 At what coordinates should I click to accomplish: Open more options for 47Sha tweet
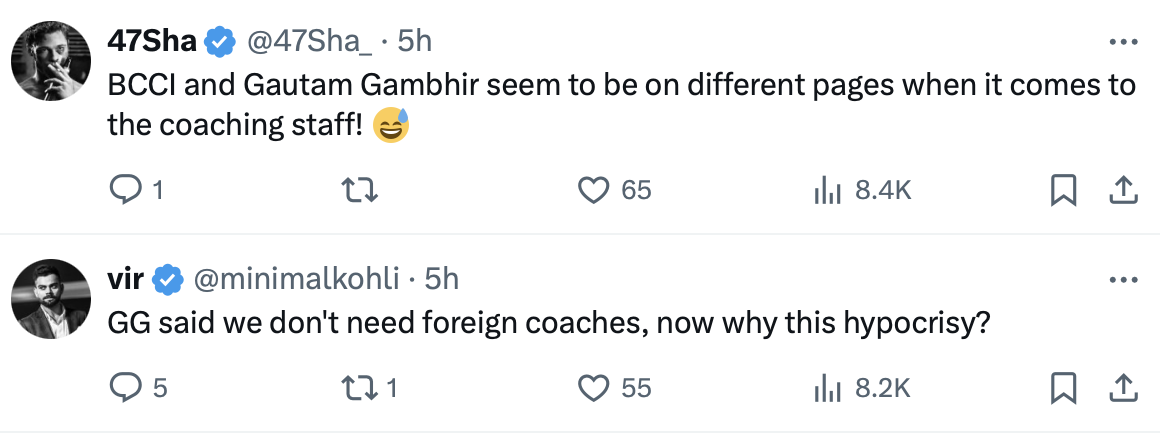point(1123,43)
